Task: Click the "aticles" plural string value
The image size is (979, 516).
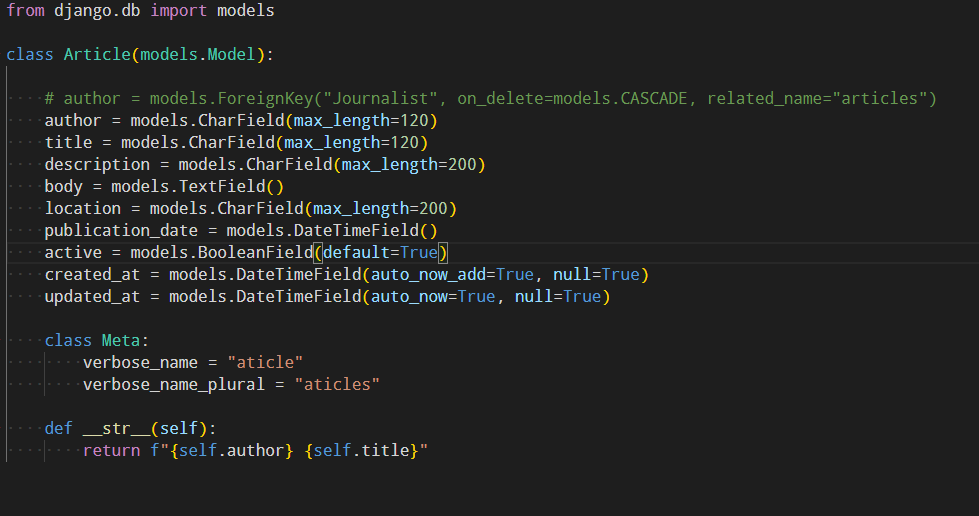Action: tap(337, 384)
